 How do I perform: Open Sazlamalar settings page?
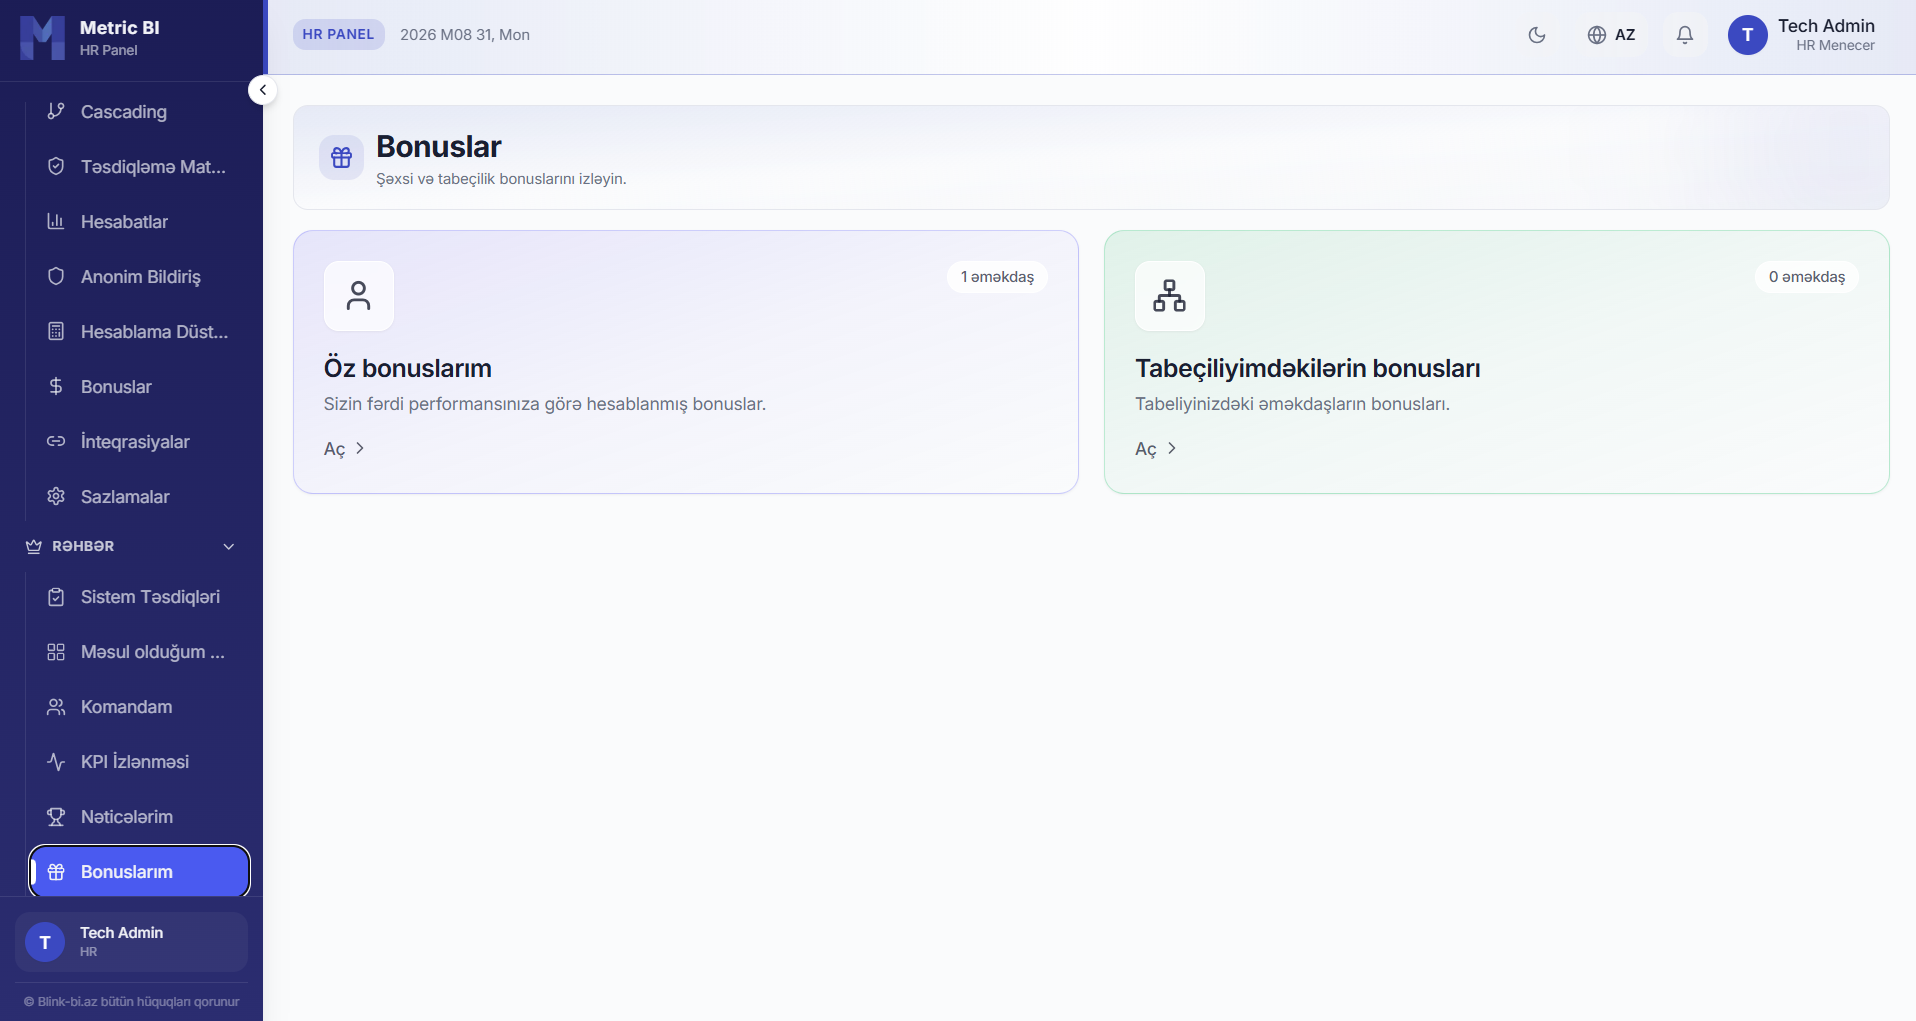139,496
